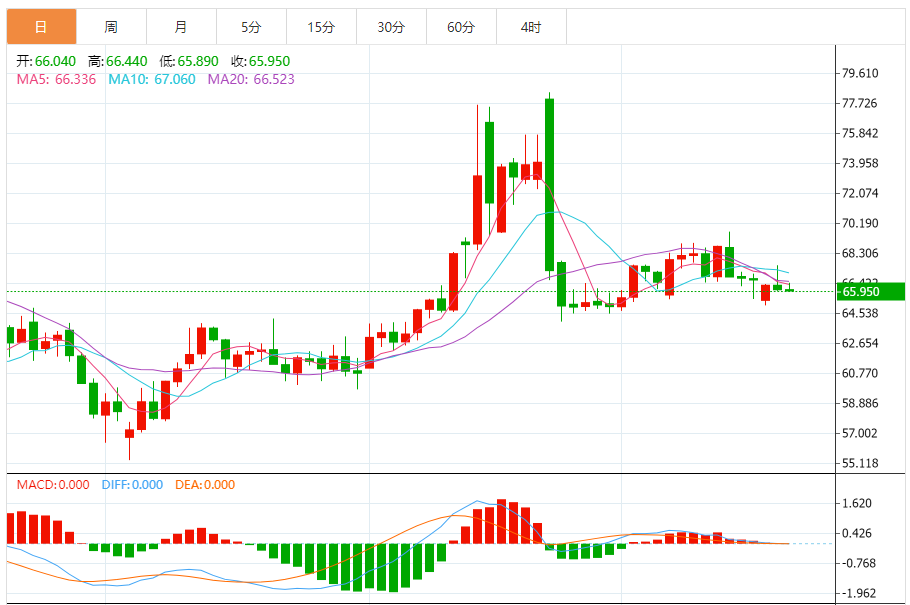Click the 75.842 price axis label

click(860, 133)
